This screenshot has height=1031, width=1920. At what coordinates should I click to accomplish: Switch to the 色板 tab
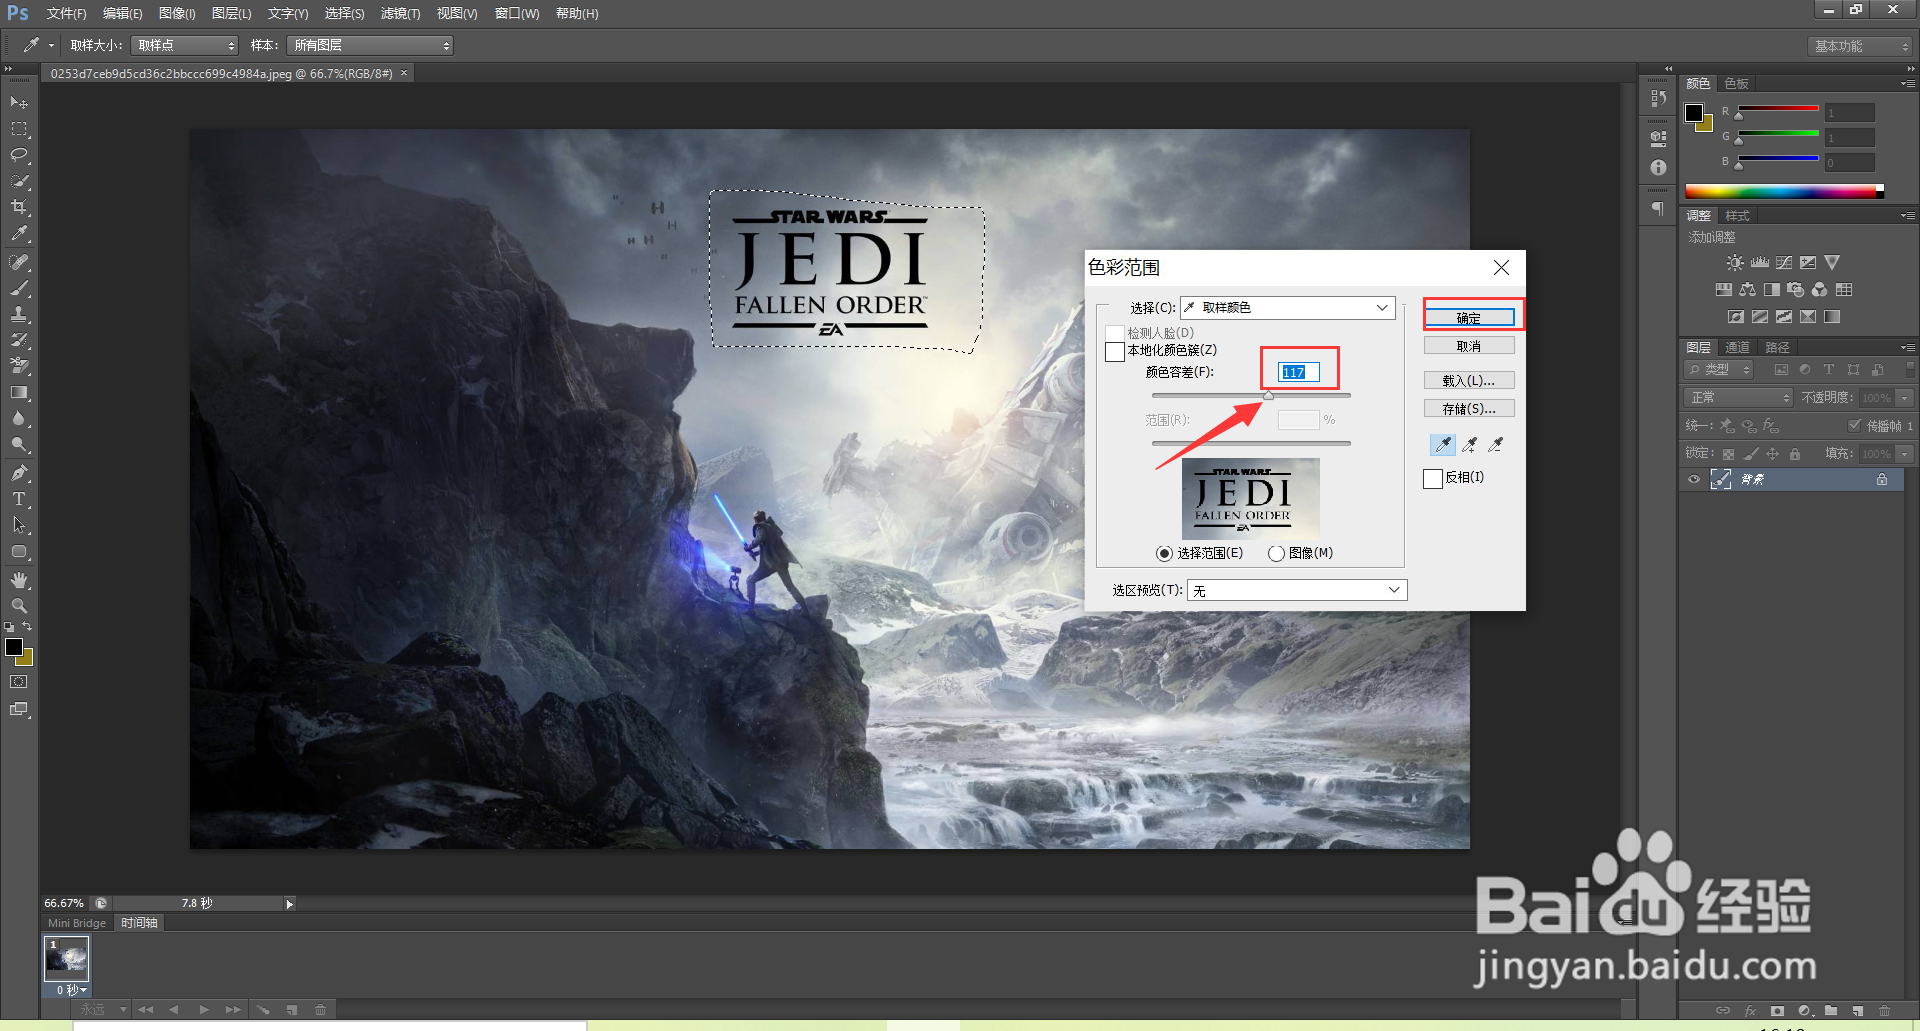1736,84
